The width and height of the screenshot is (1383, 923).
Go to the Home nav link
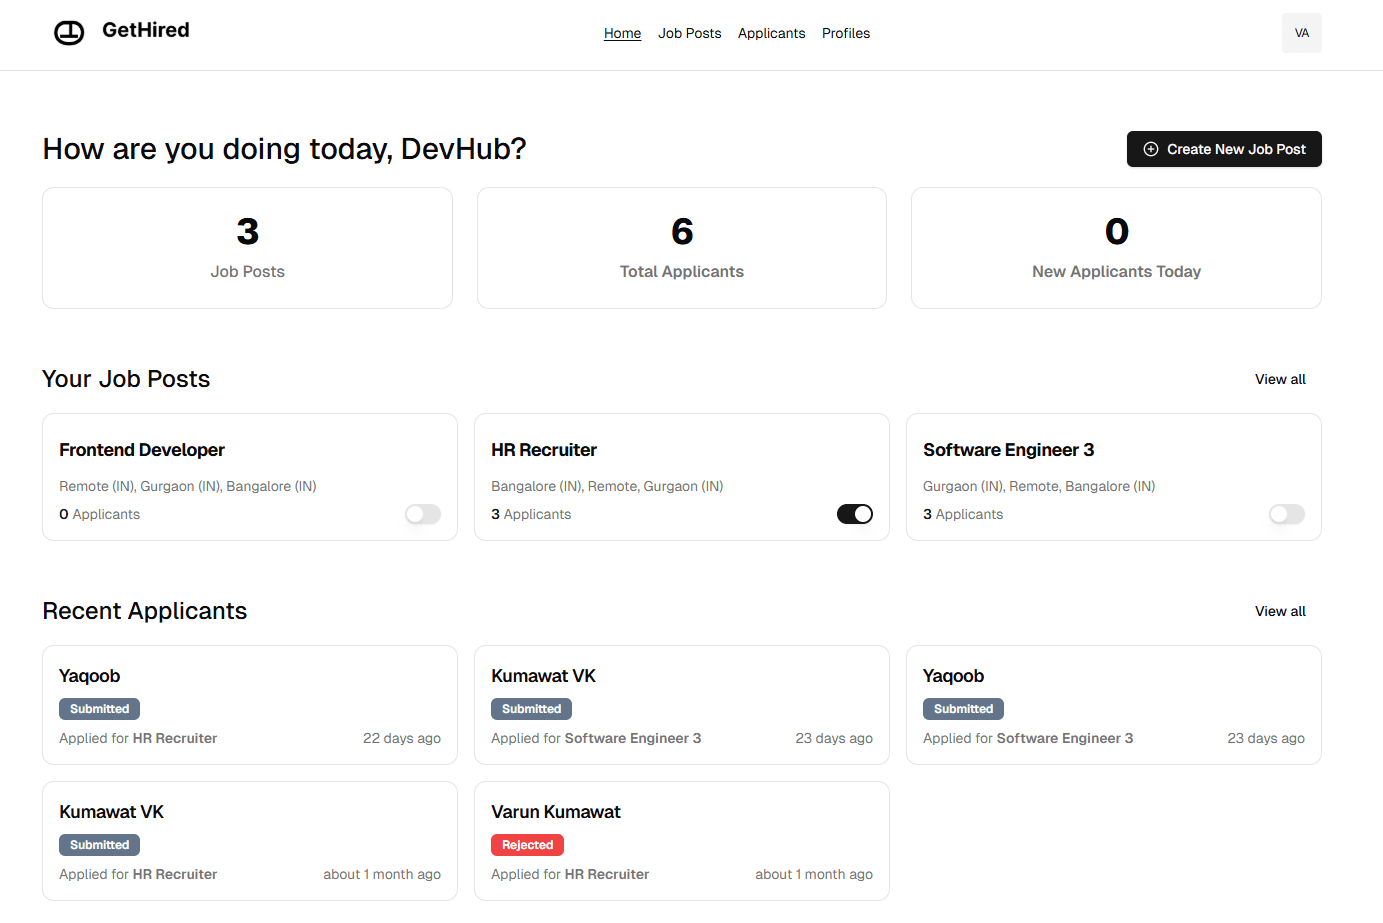[x=622, y=33]
